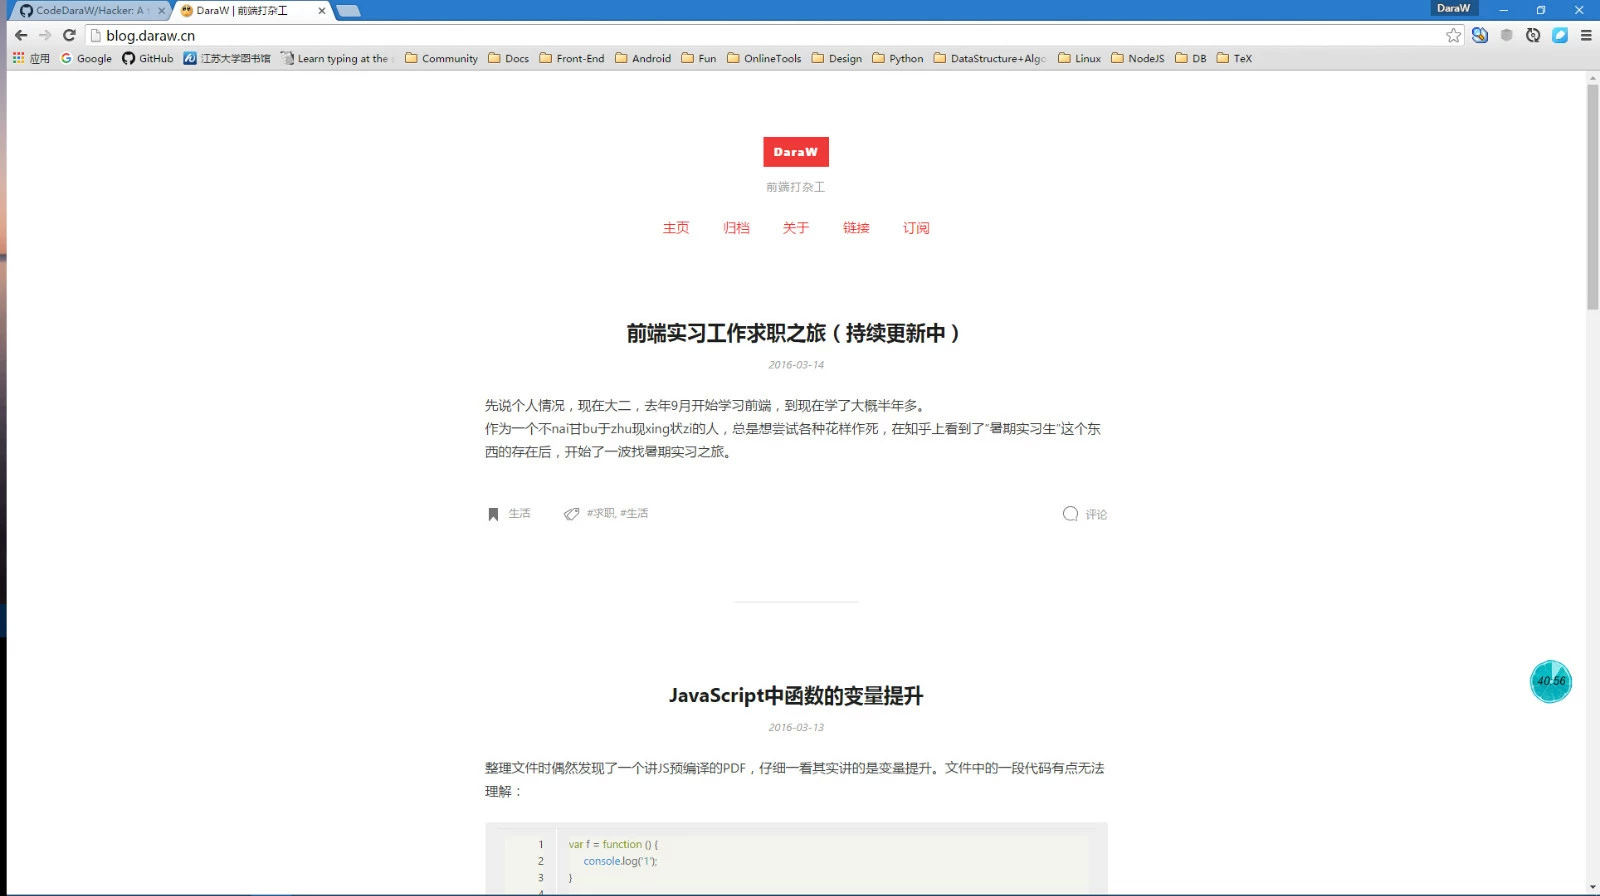
Task: Open 归档 archive nav item
Action: pyautogui.click(x=736, y=228)
